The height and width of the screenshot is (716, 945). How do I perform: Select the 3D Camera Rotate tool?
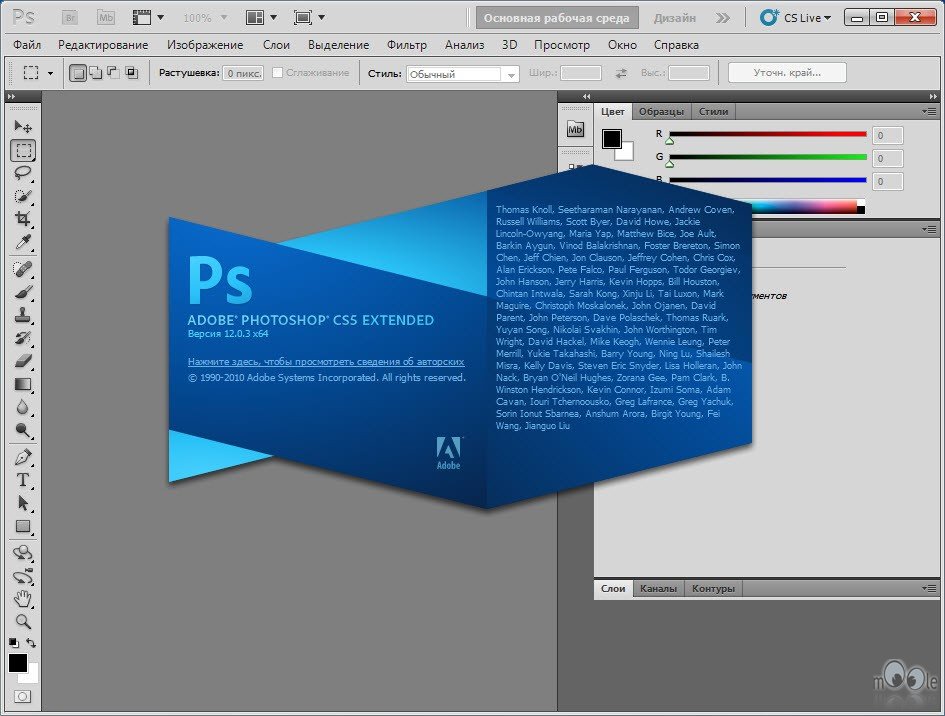pyautogui.click(x=23, y=576)
